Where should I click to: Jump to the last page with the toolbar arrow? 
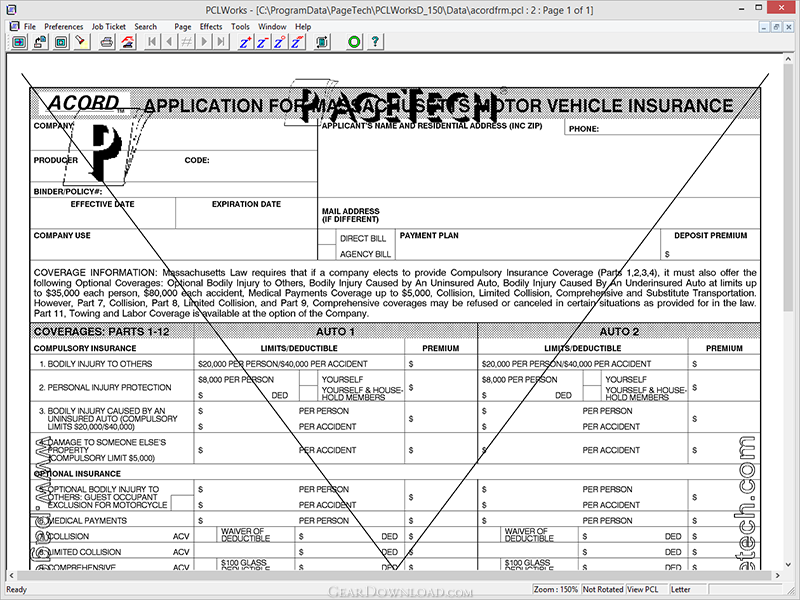click(x=221, y=42)
